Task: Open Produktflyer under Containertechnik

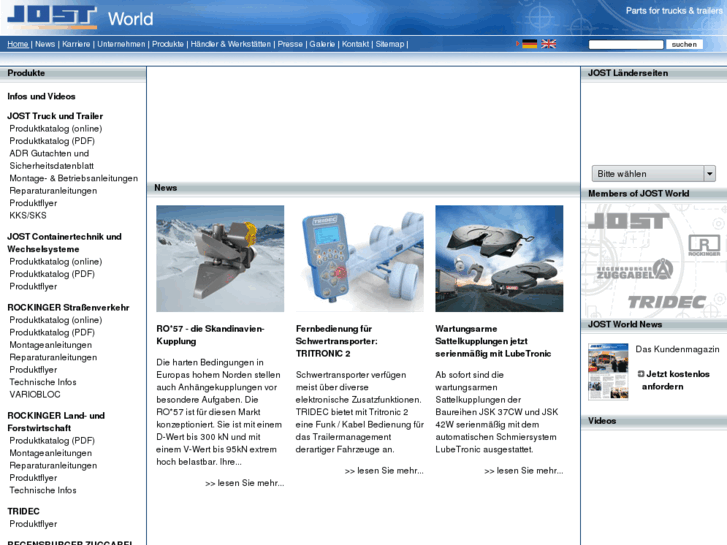Action: 33,287
